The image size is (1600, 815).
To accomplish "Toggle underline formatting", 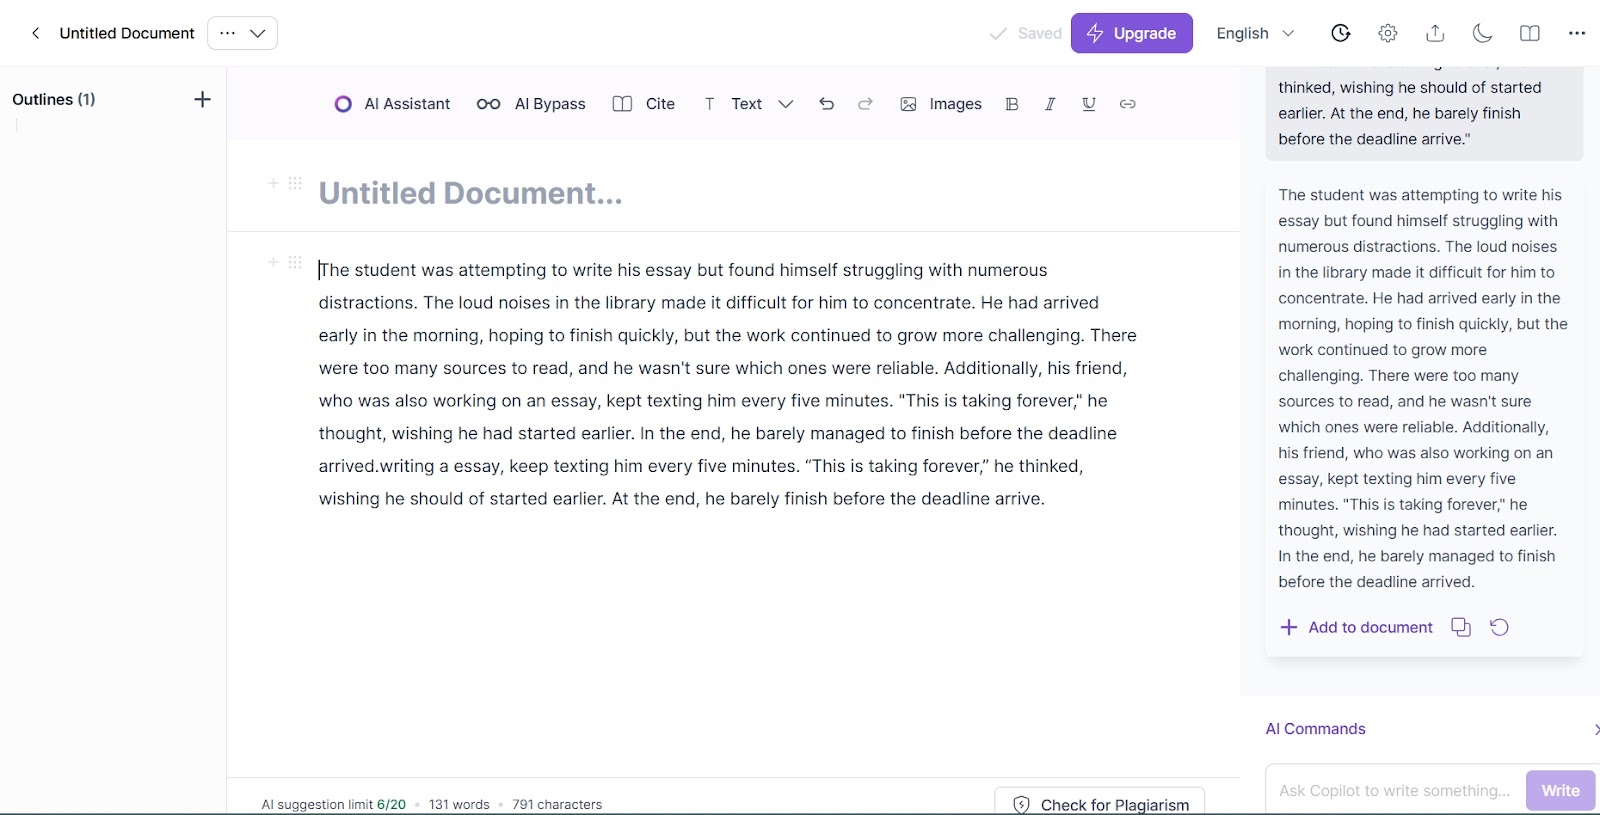I will point(1089,104).
